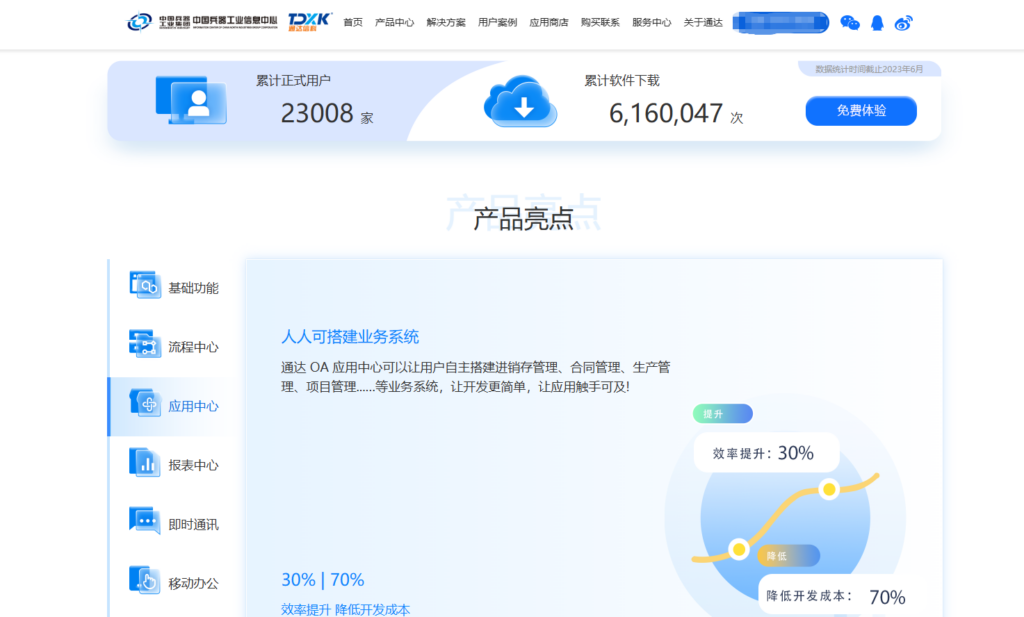
Task: Open the 应用商店 menu
Action: 548,21
